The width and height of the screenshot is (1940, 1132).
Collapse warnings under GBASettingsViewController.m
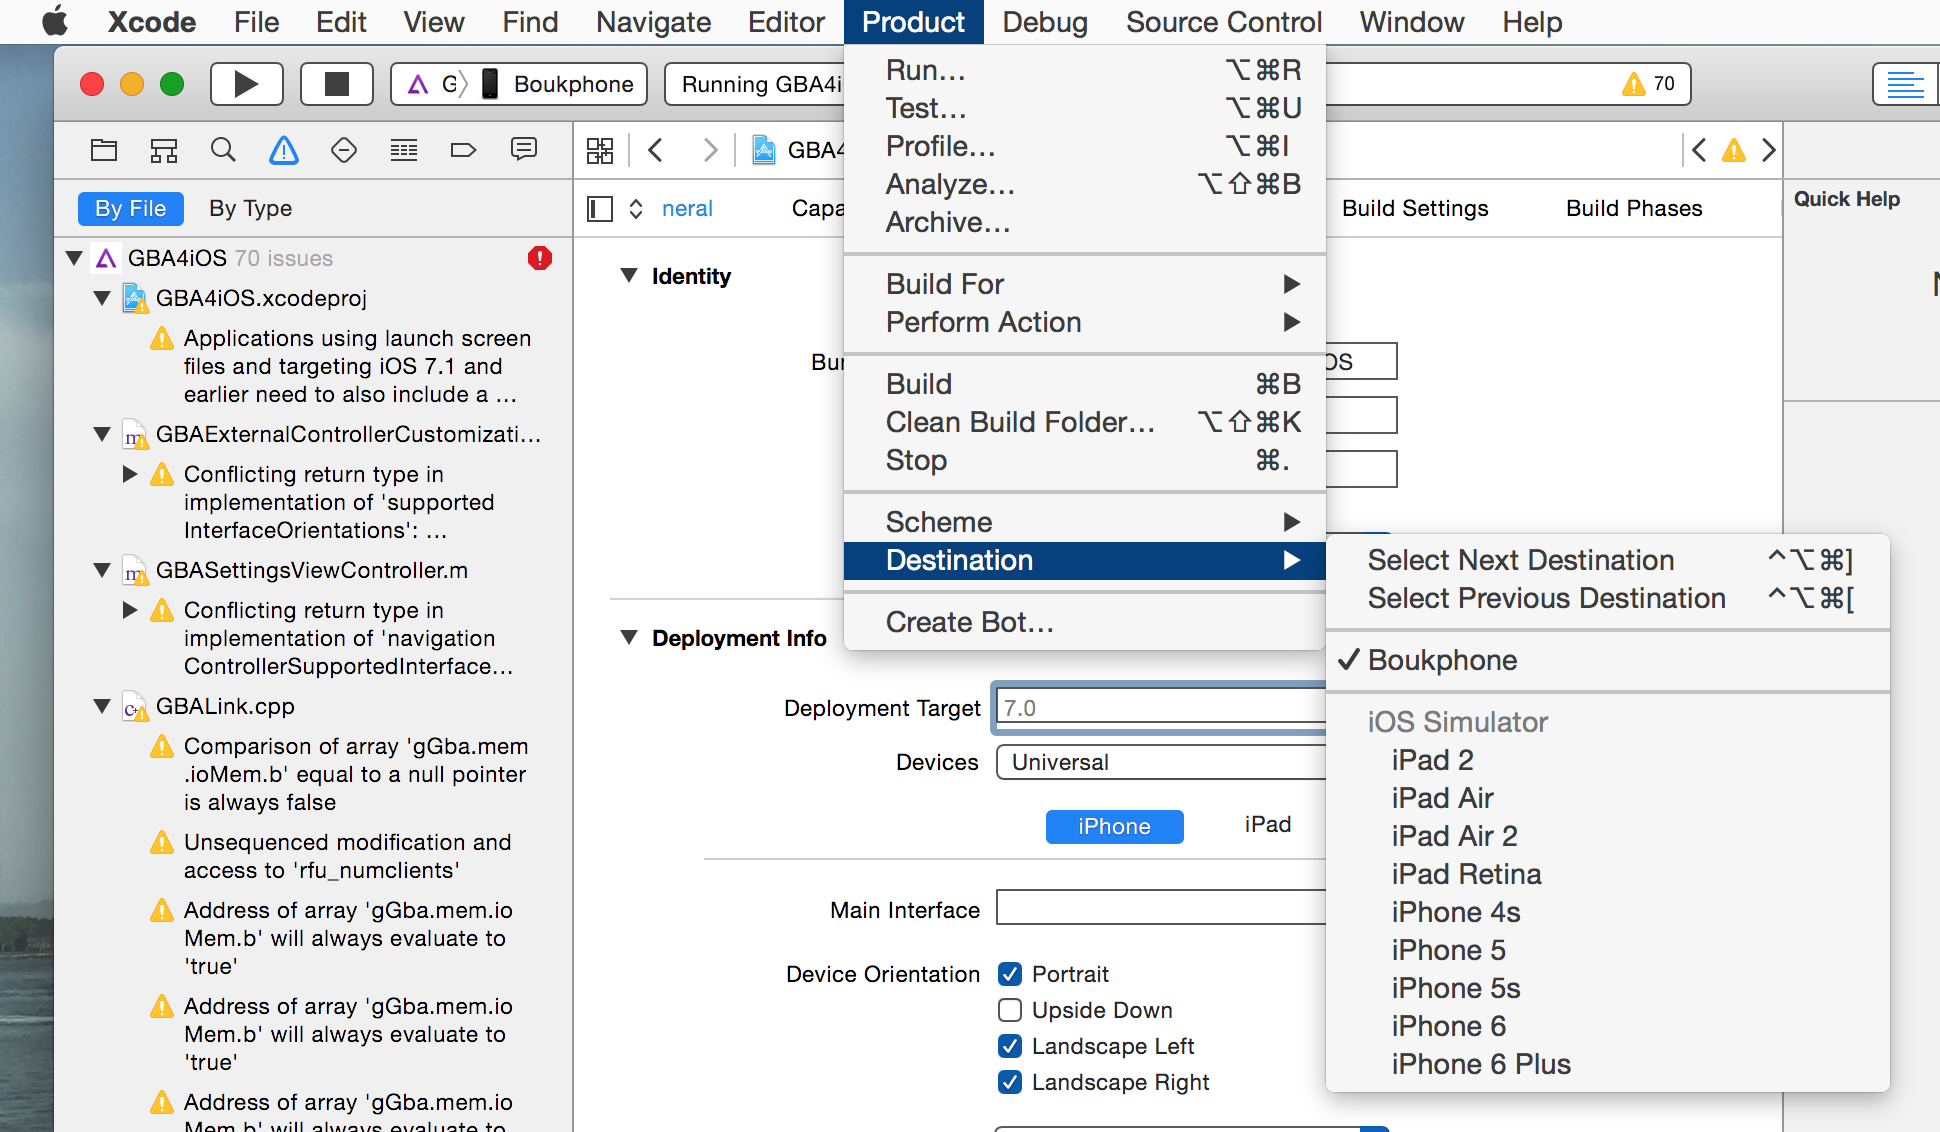[x=101, y=570]
